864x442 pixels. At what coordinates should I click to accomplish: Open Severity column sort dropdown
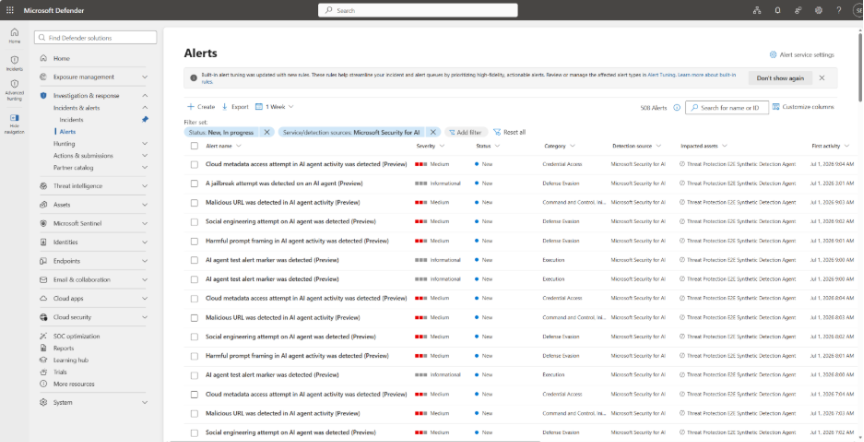(442, 146)
